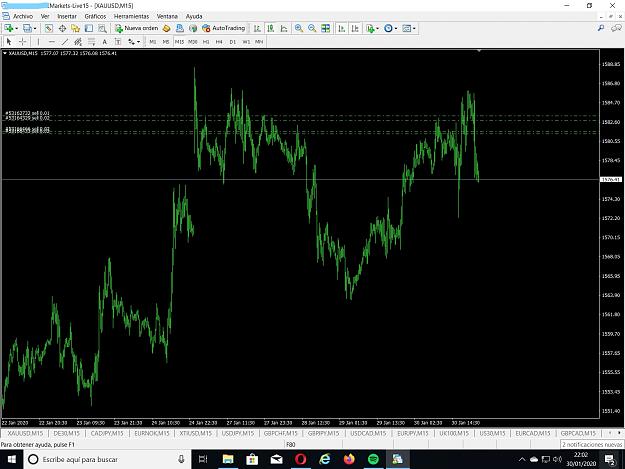This screenshot has height=469, width=625.
Task: Tile chart windows with grid icon
Action: pos(326,28)
